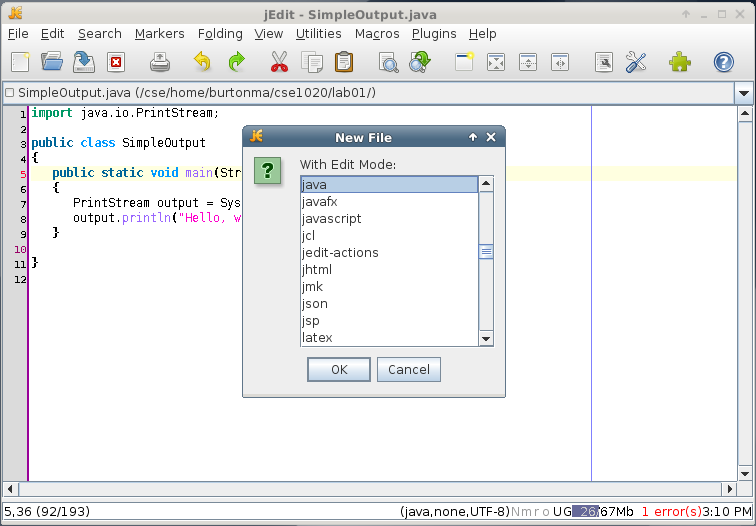Copy the selection with the Copy icon
The width and height of the screenshot is (756, 526).
click(311, 62)
